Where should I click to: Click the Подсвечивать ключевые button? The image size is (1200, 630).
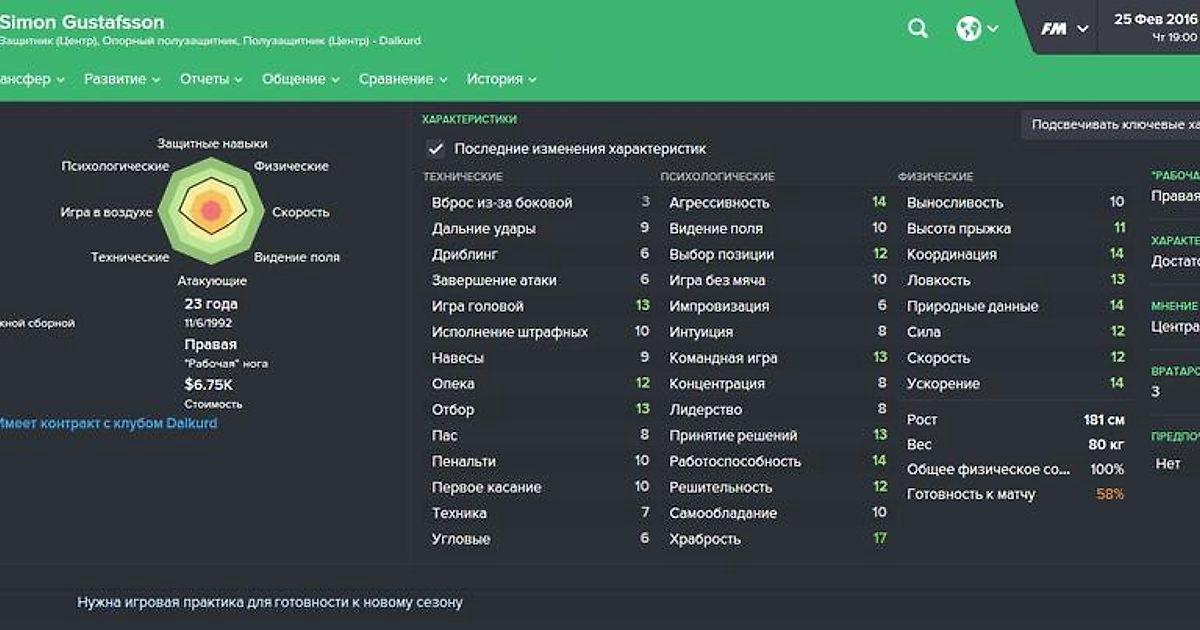[x=1112, y=125]
